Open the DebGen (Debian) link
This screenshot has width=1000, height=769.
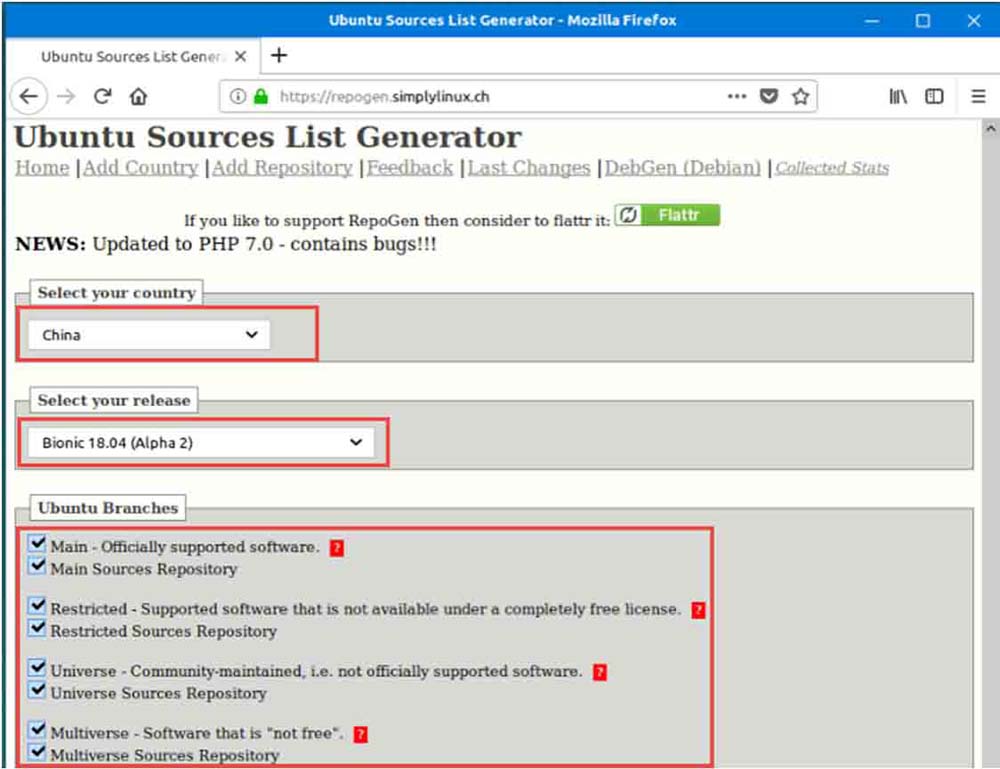pyautogui.click(x=682, y=168)
